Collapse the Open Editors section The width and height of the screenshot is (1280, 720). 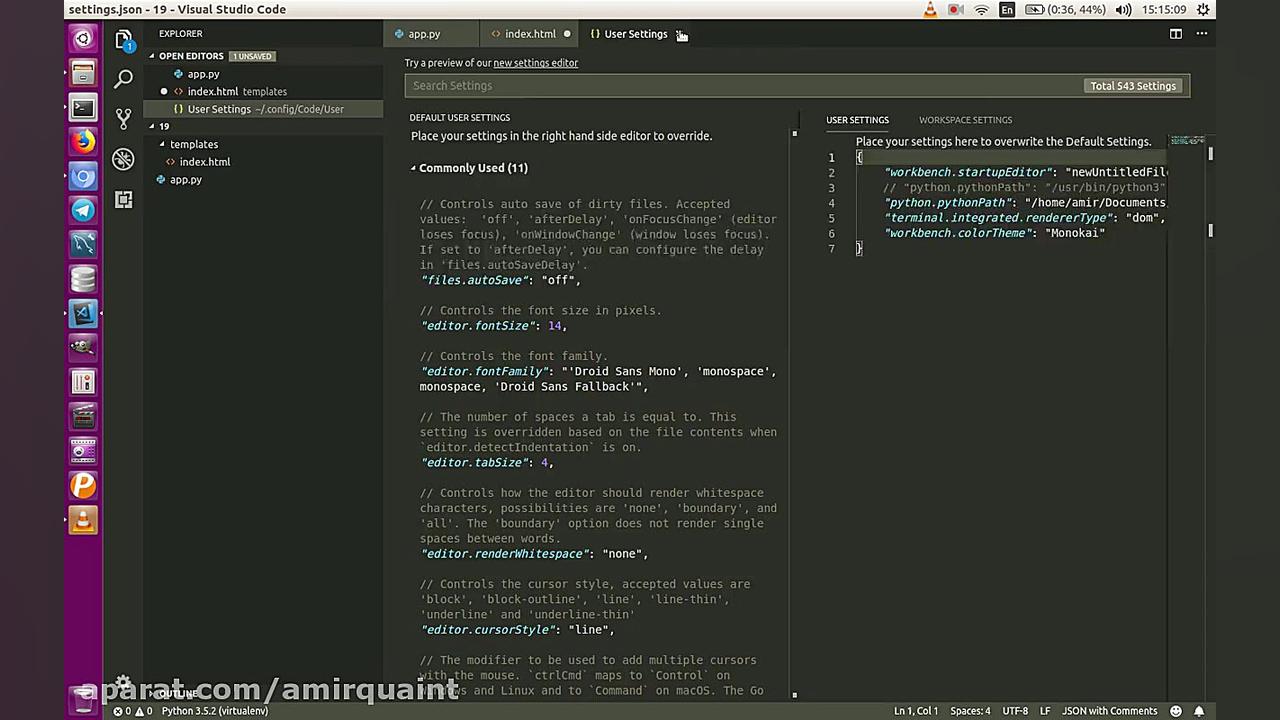coord(190,56)
